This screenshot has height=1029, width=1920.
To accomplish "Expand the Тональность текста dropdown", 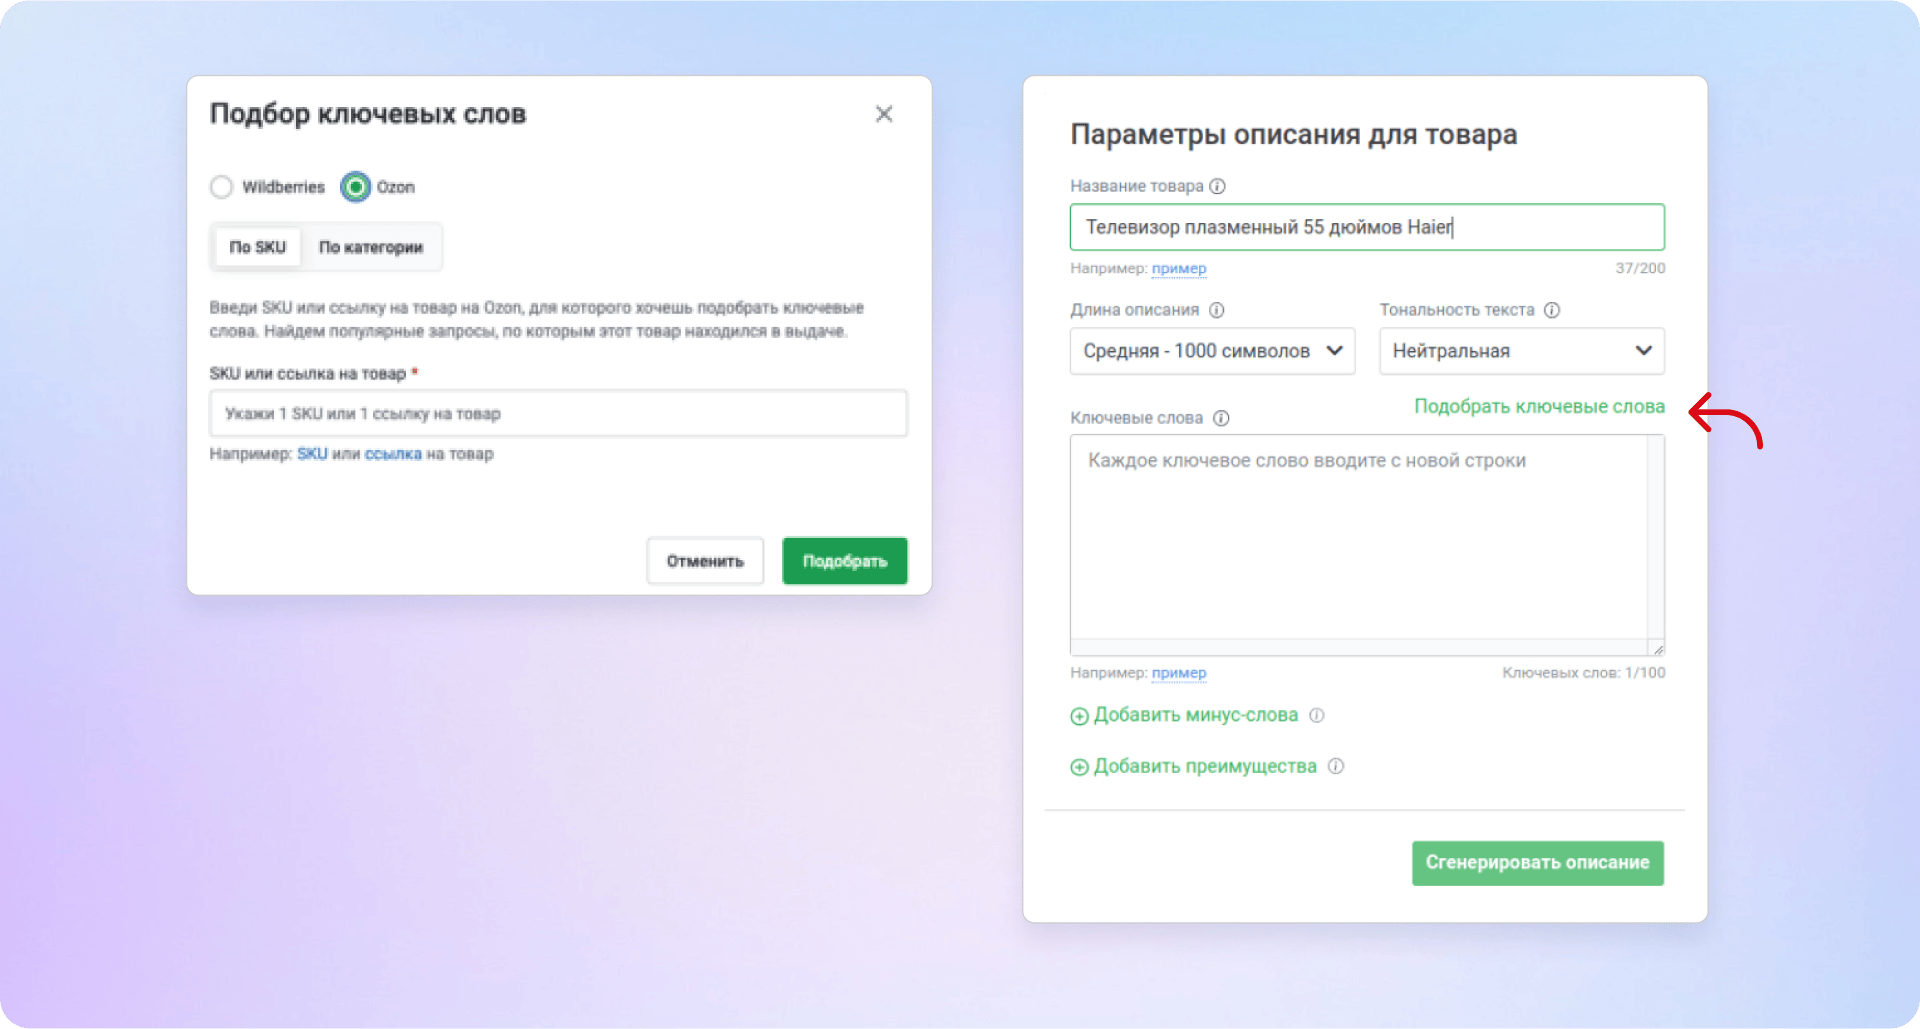I will [x=1521, y=351].
